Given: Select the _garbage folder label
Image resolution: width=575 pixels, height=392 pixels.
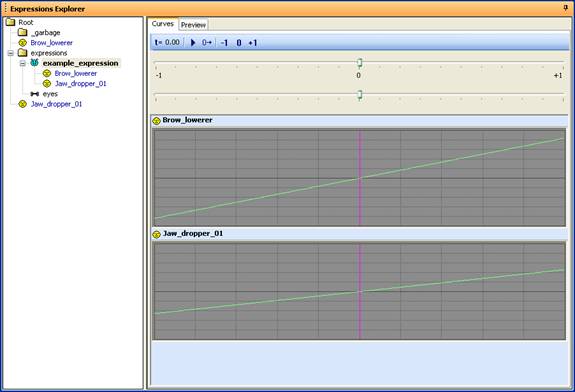Looking at the screenshot, I should pyautogui.click(x=45, y=33).
